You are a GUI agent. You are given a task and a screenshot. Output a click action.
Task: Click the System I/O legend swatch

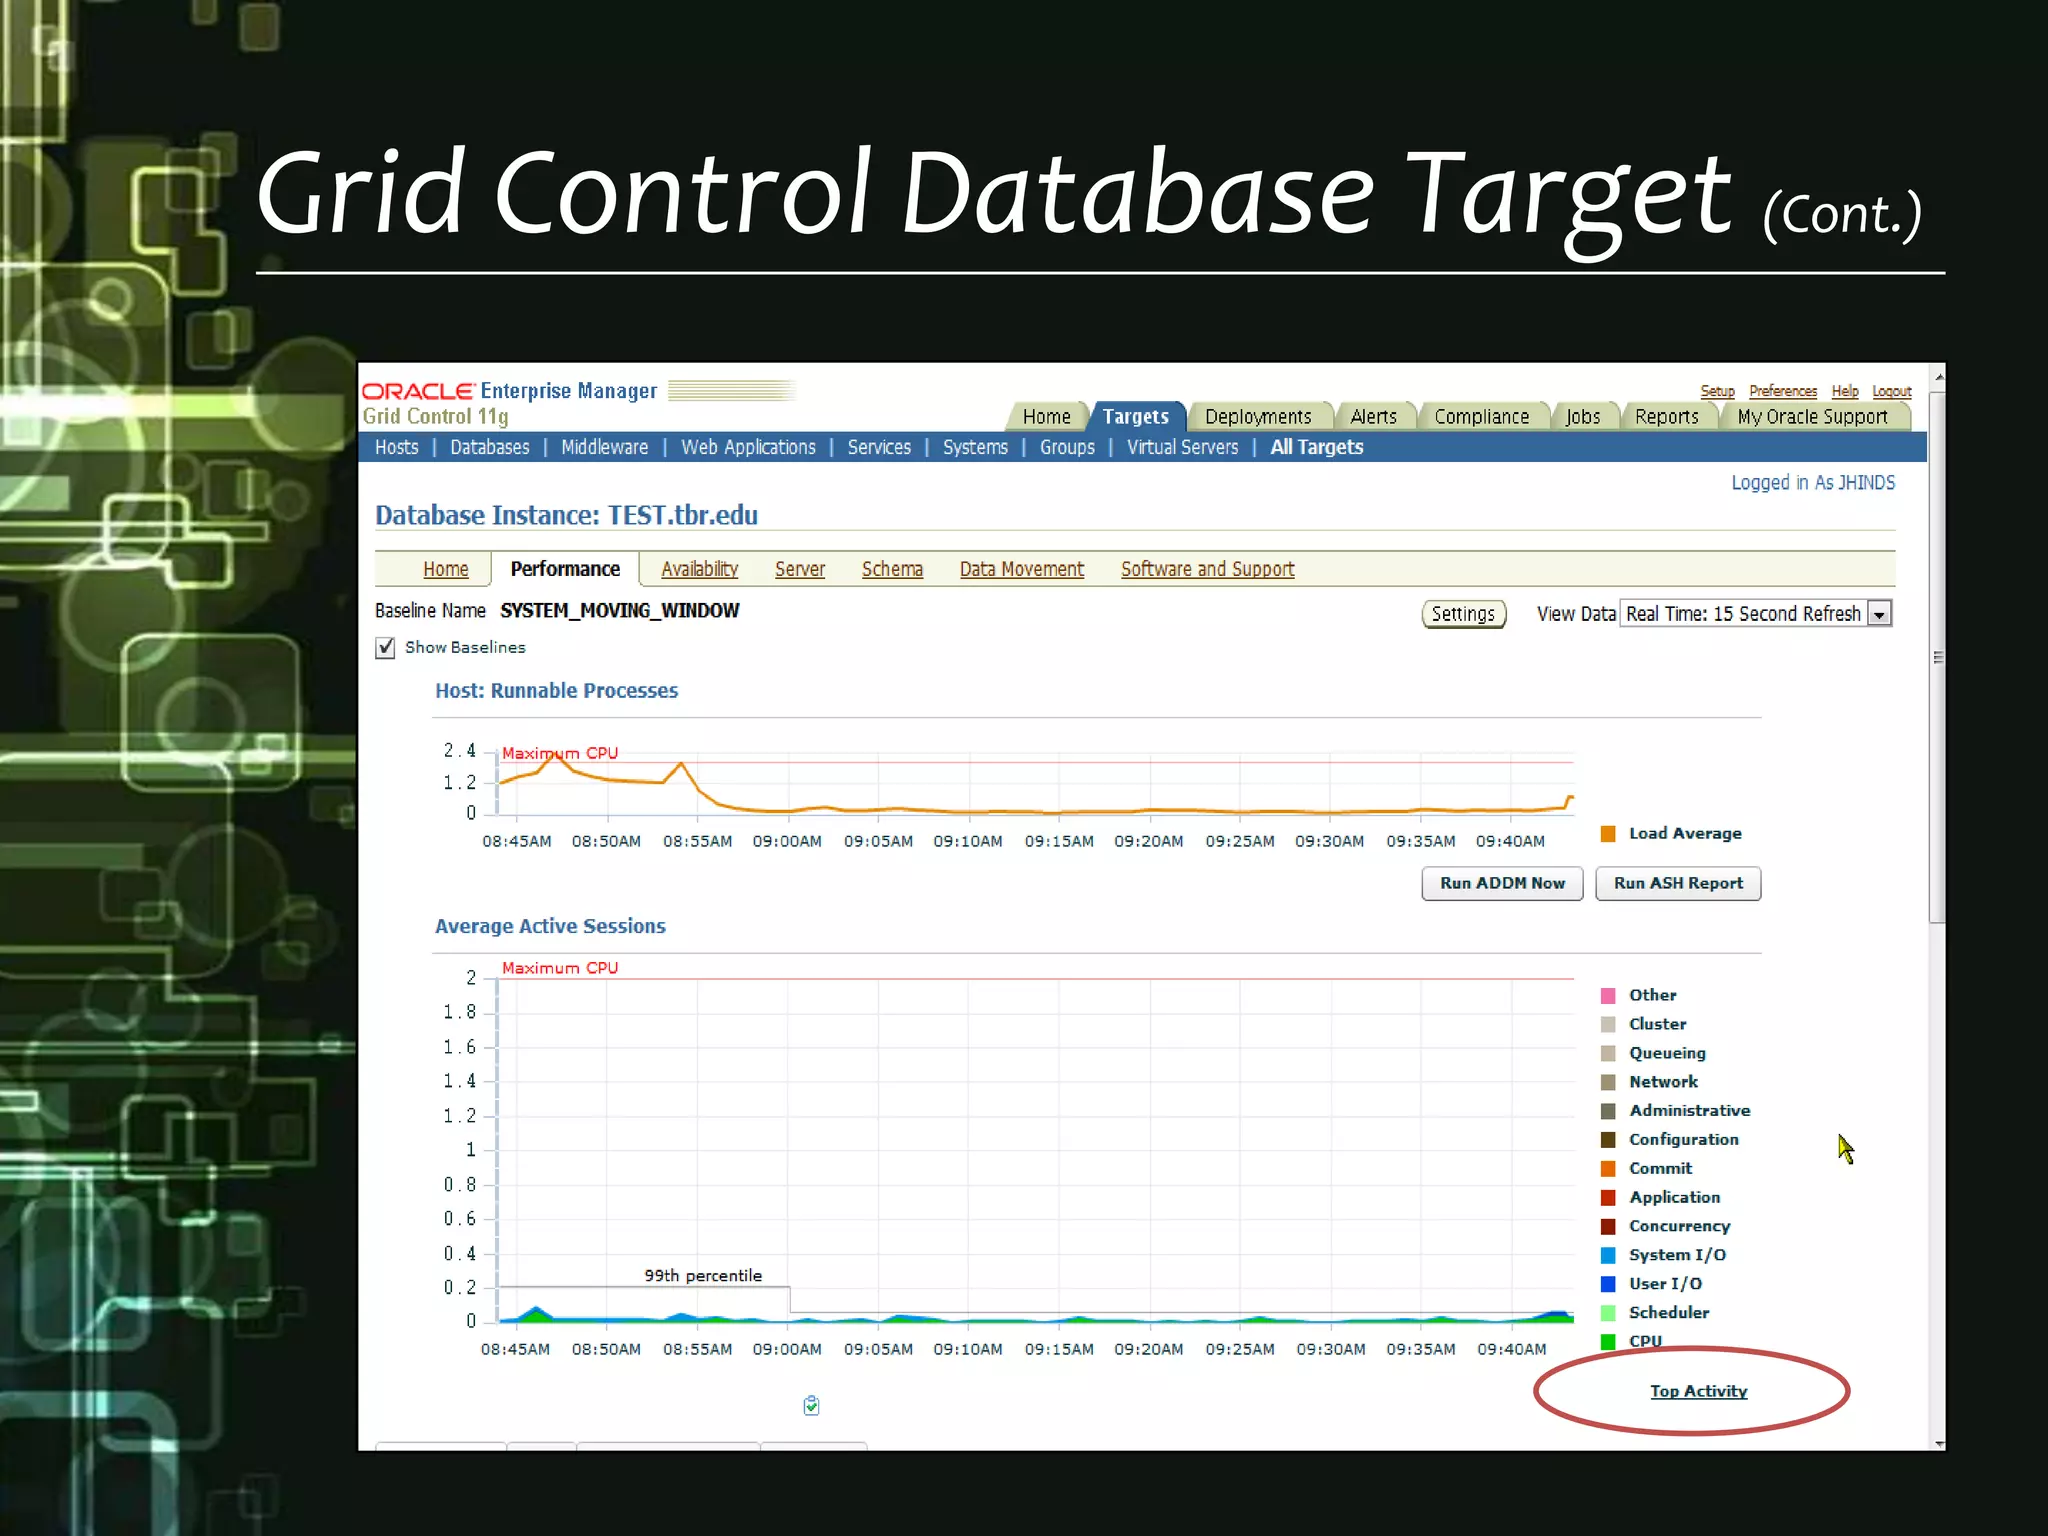[x=1608, y=1255]
